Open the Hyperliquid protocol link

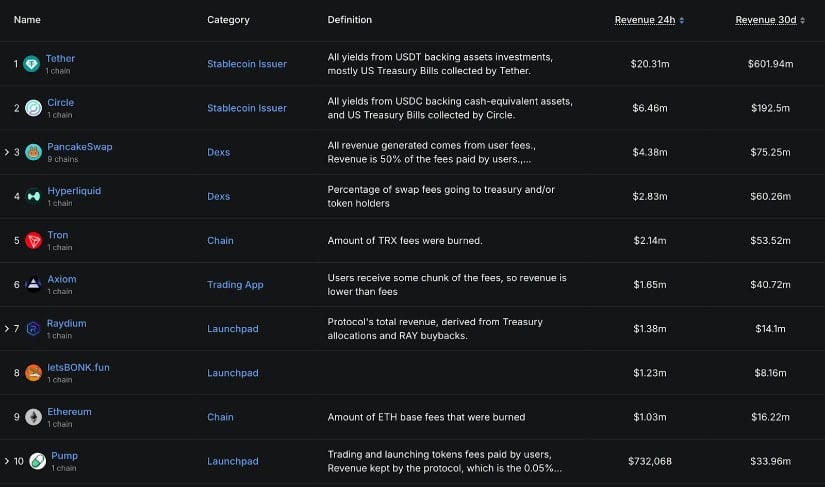pyautogui.click(x=74, y=191)
